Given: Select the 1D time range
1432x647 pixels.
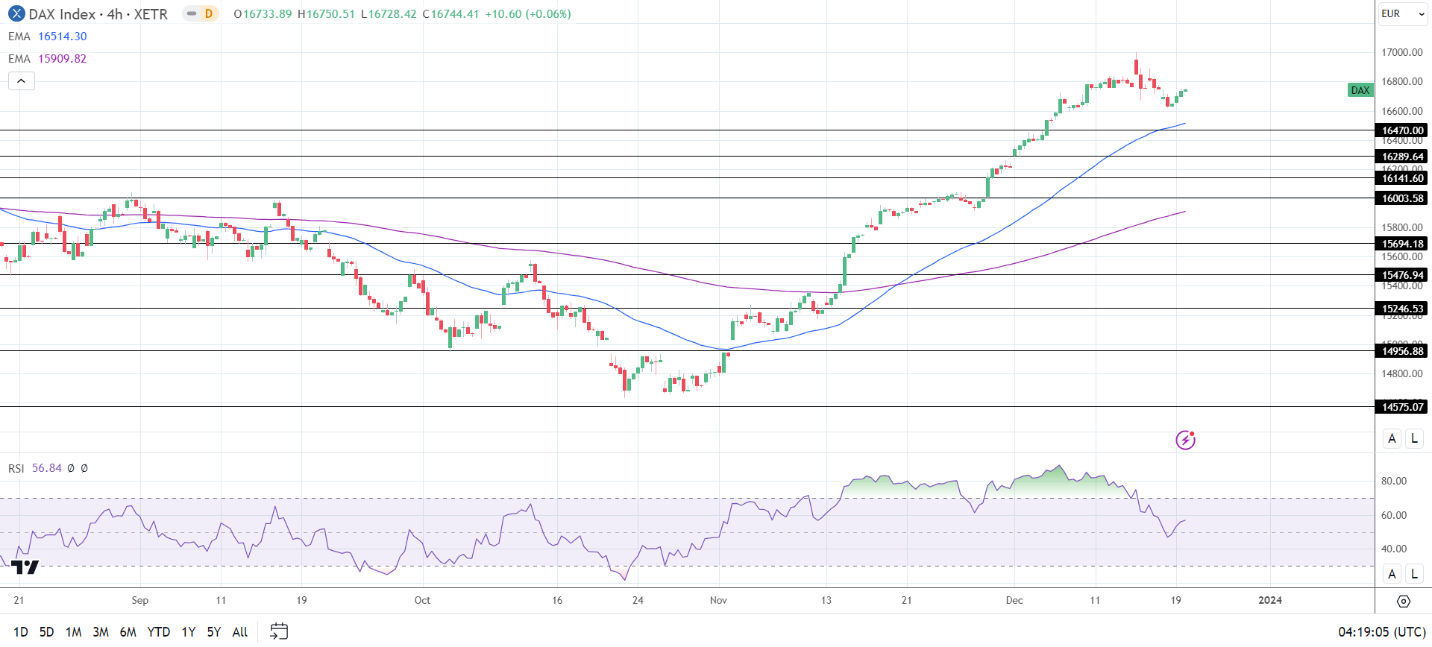Looking at the screenshot, I should click(20, 632).
